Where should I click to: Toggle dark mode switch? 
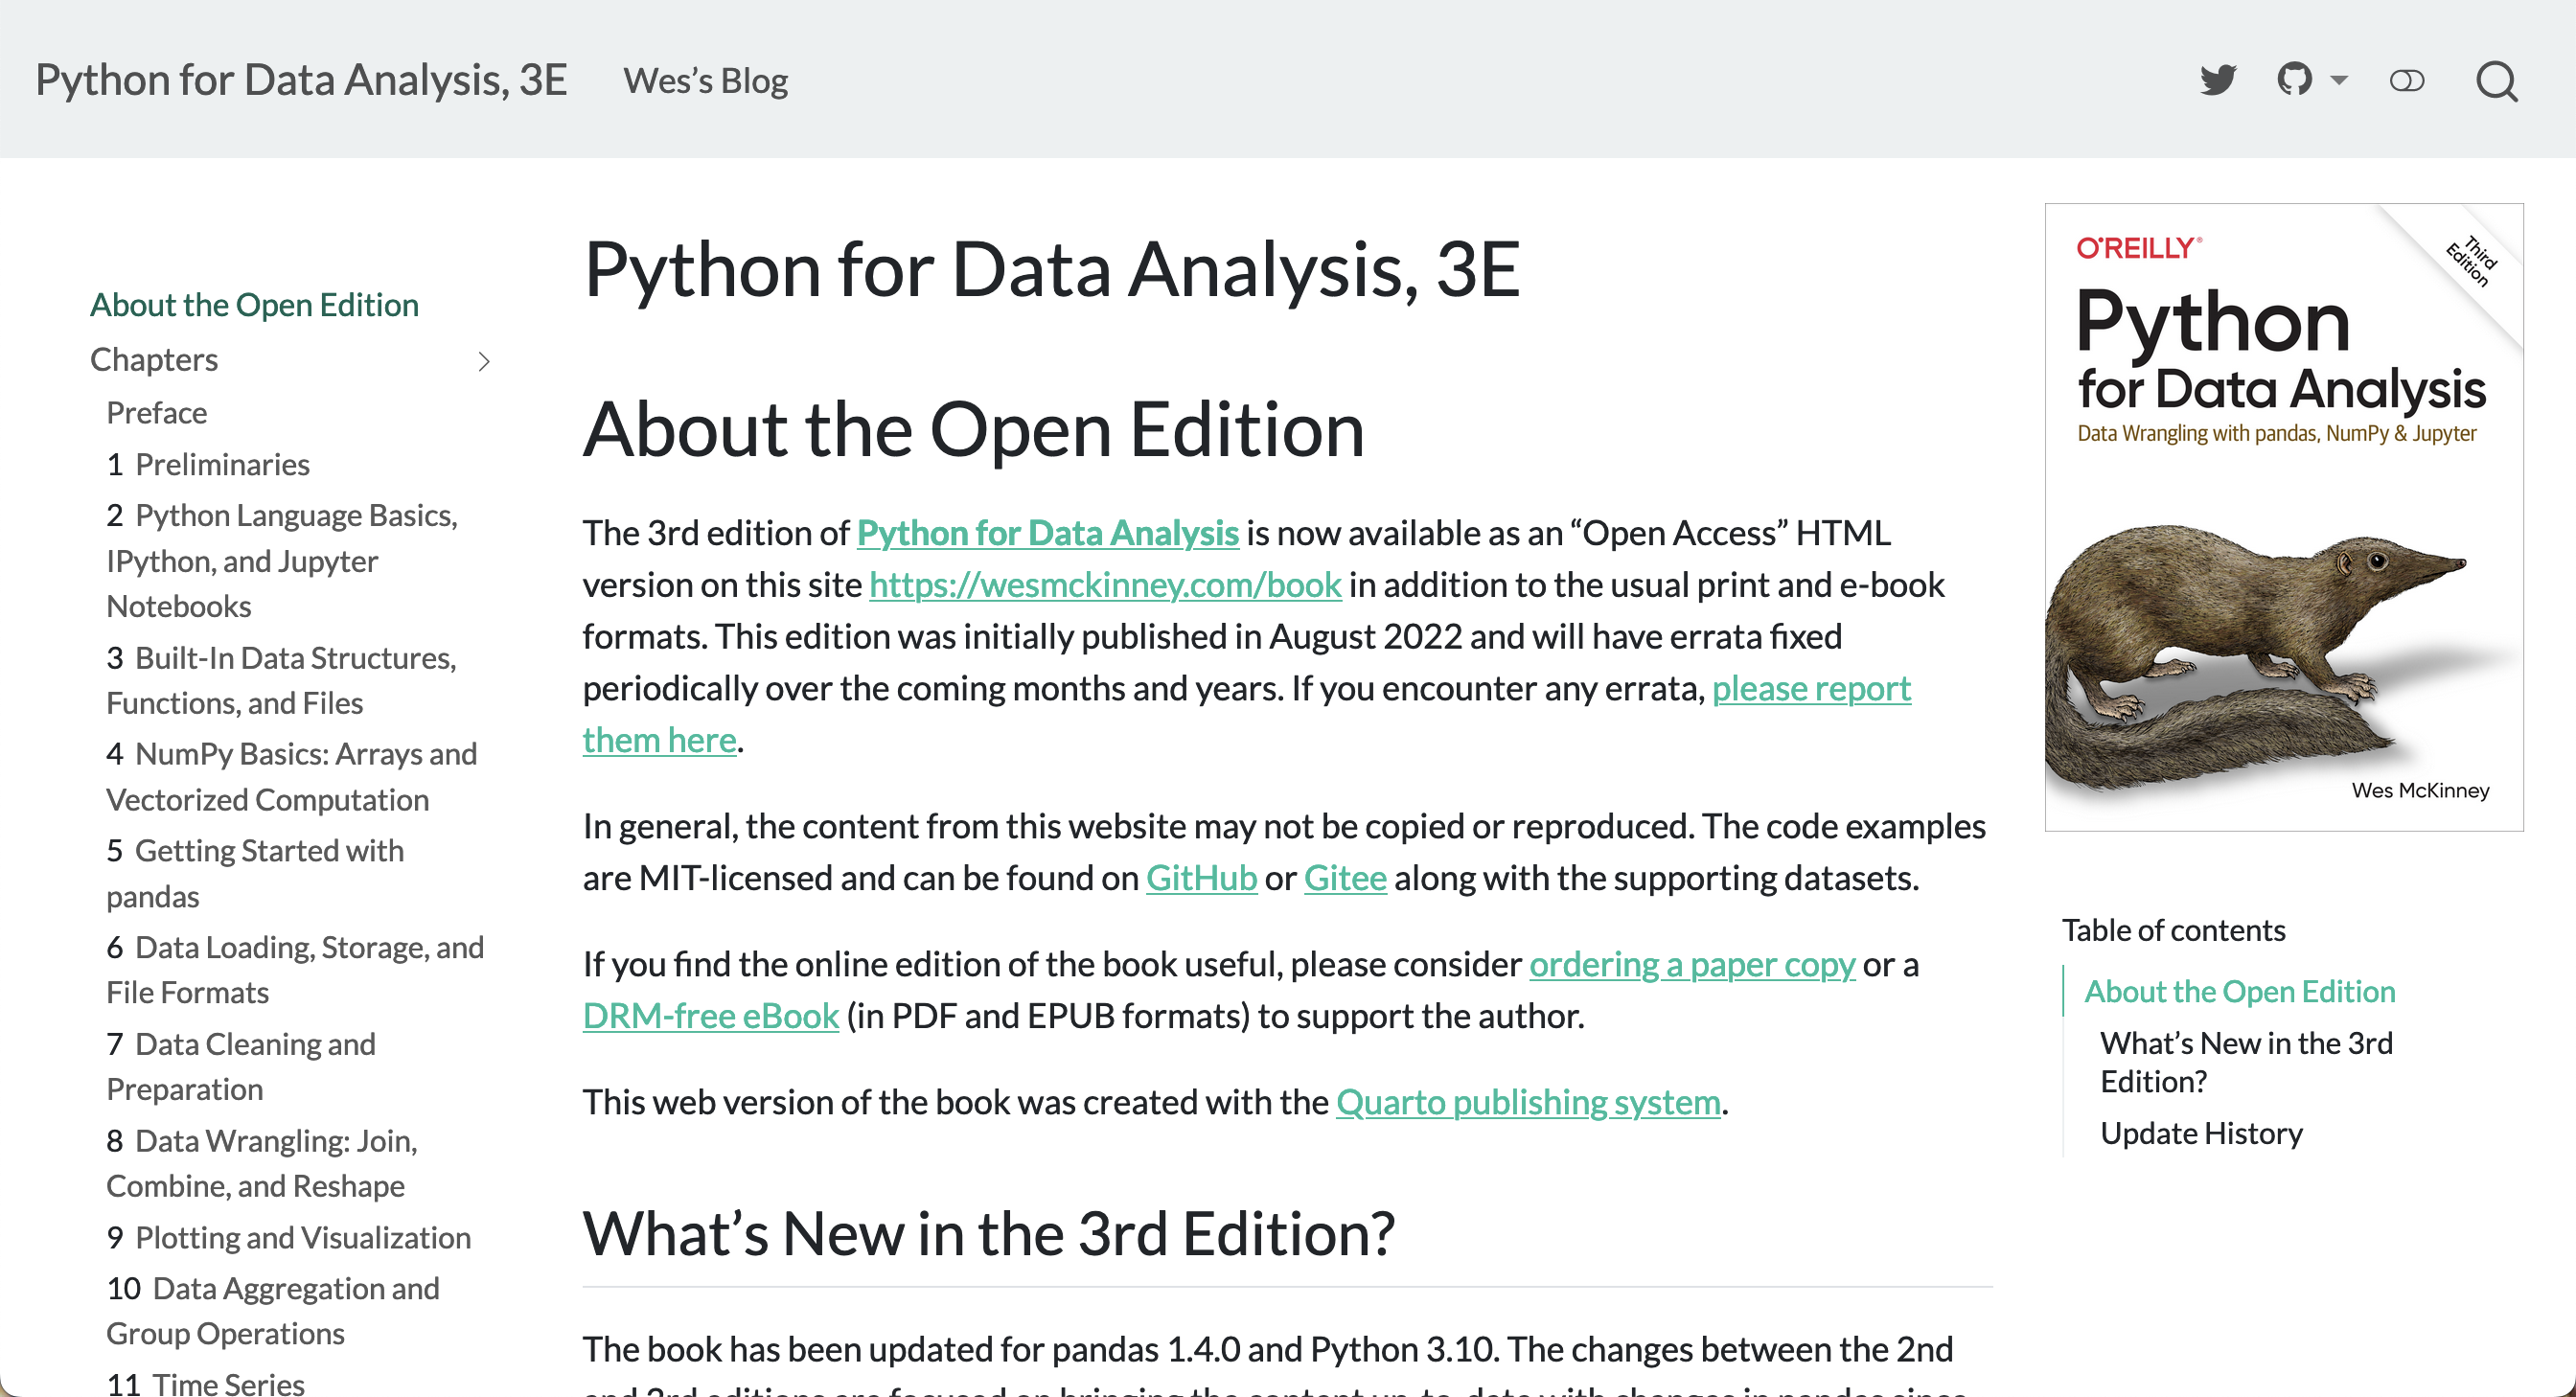click(2406, 80)
